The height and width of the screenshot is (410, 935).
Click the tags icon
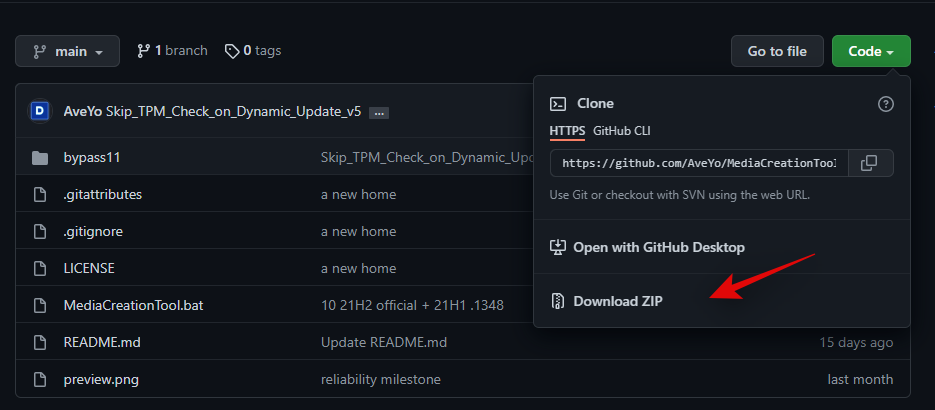click(232, 50)
